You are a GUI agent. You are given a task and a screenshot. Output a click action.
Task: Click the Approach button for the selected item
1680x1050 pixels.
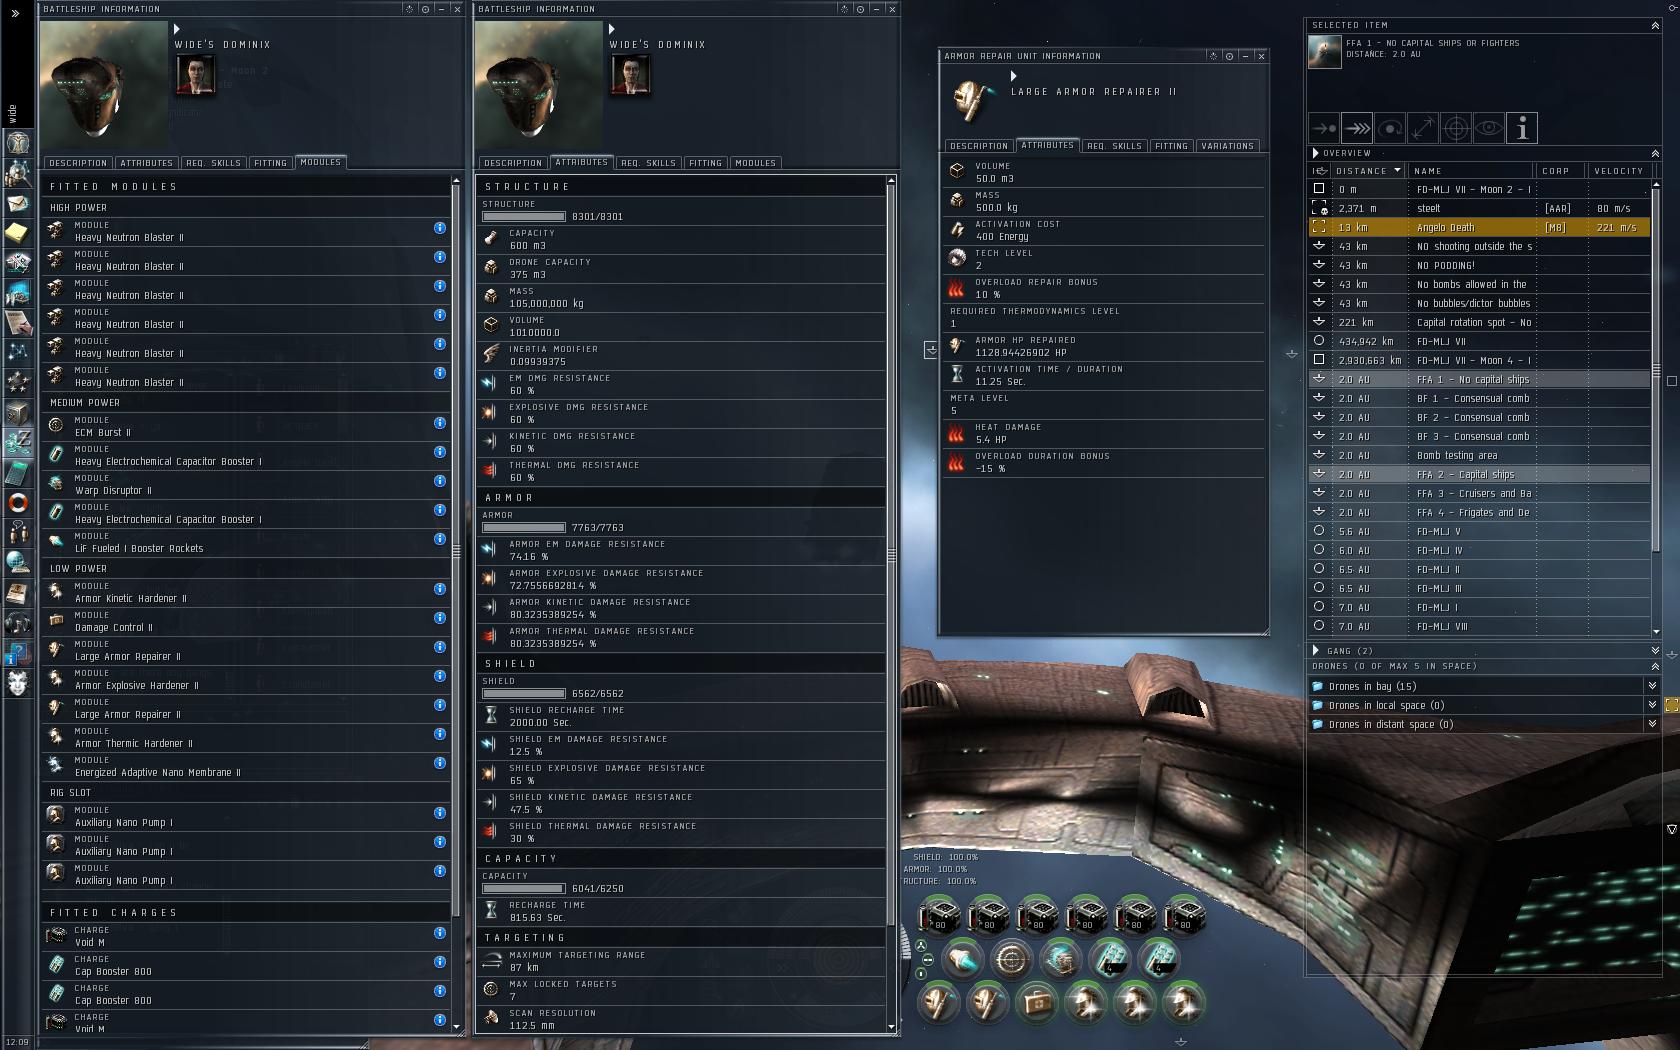pyautogui.click(x=1324, y=128)
